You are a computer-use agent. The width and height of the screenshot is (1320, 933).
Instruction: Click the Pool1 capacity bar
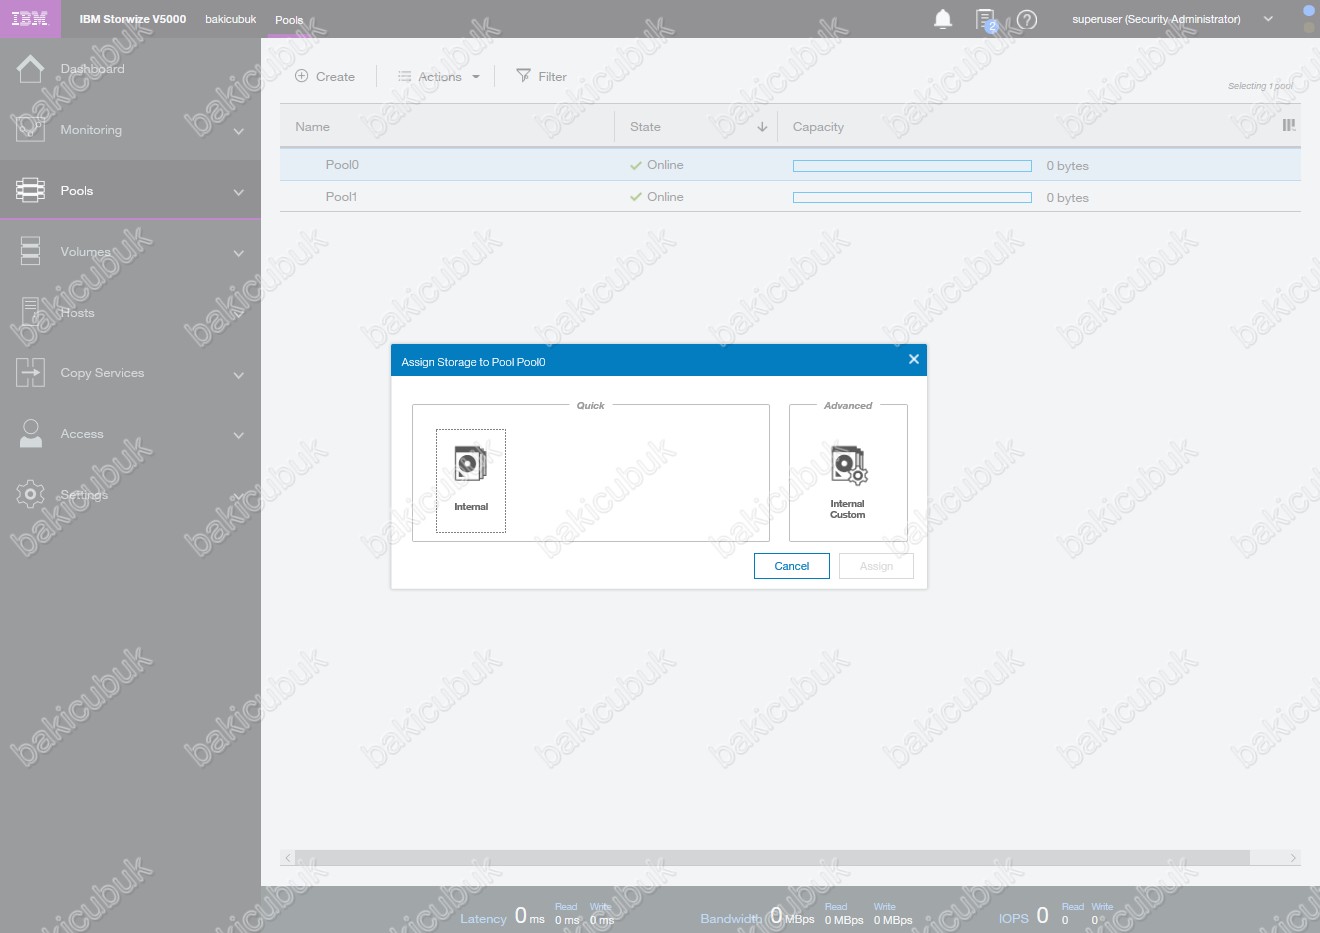[912, 198]
